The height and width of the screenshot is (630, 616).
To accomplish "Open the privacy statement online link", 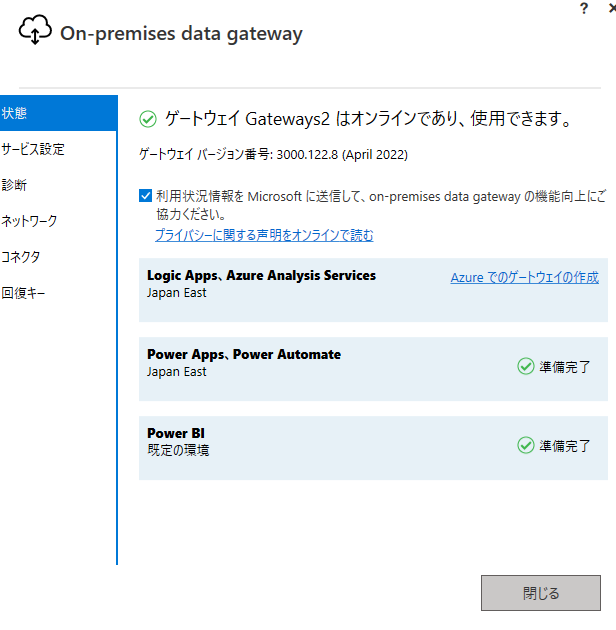I will point(264,235).
